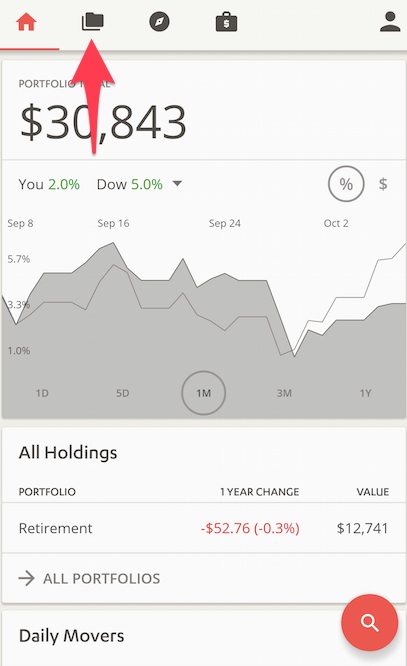This screenshot has height=666, width=407.
Task: Open the briefcase dollar icon
Action: [x=226, y=22]
